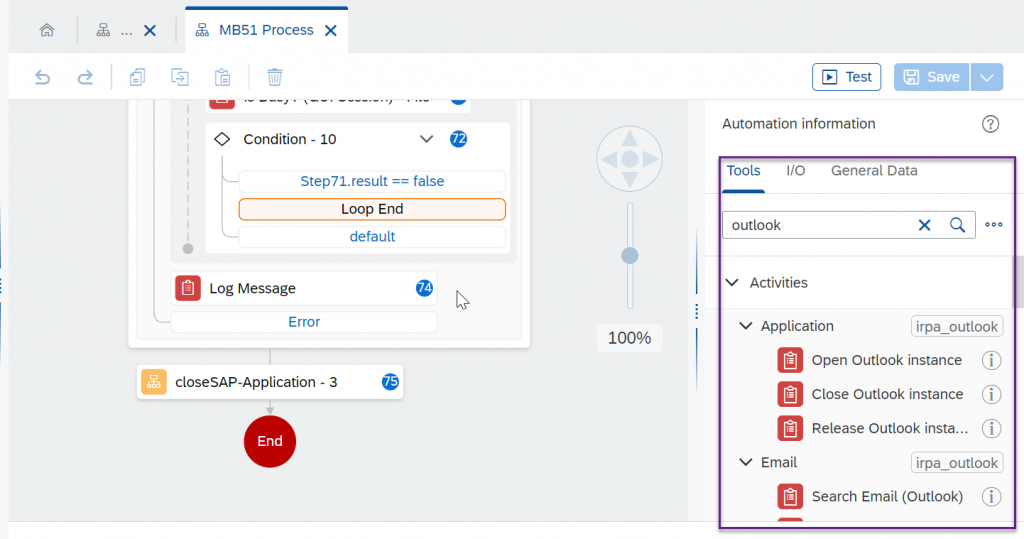The width and height of the screenshot is (1024, 539).
Task: Open the default condition branch
Action: (372, 237)
